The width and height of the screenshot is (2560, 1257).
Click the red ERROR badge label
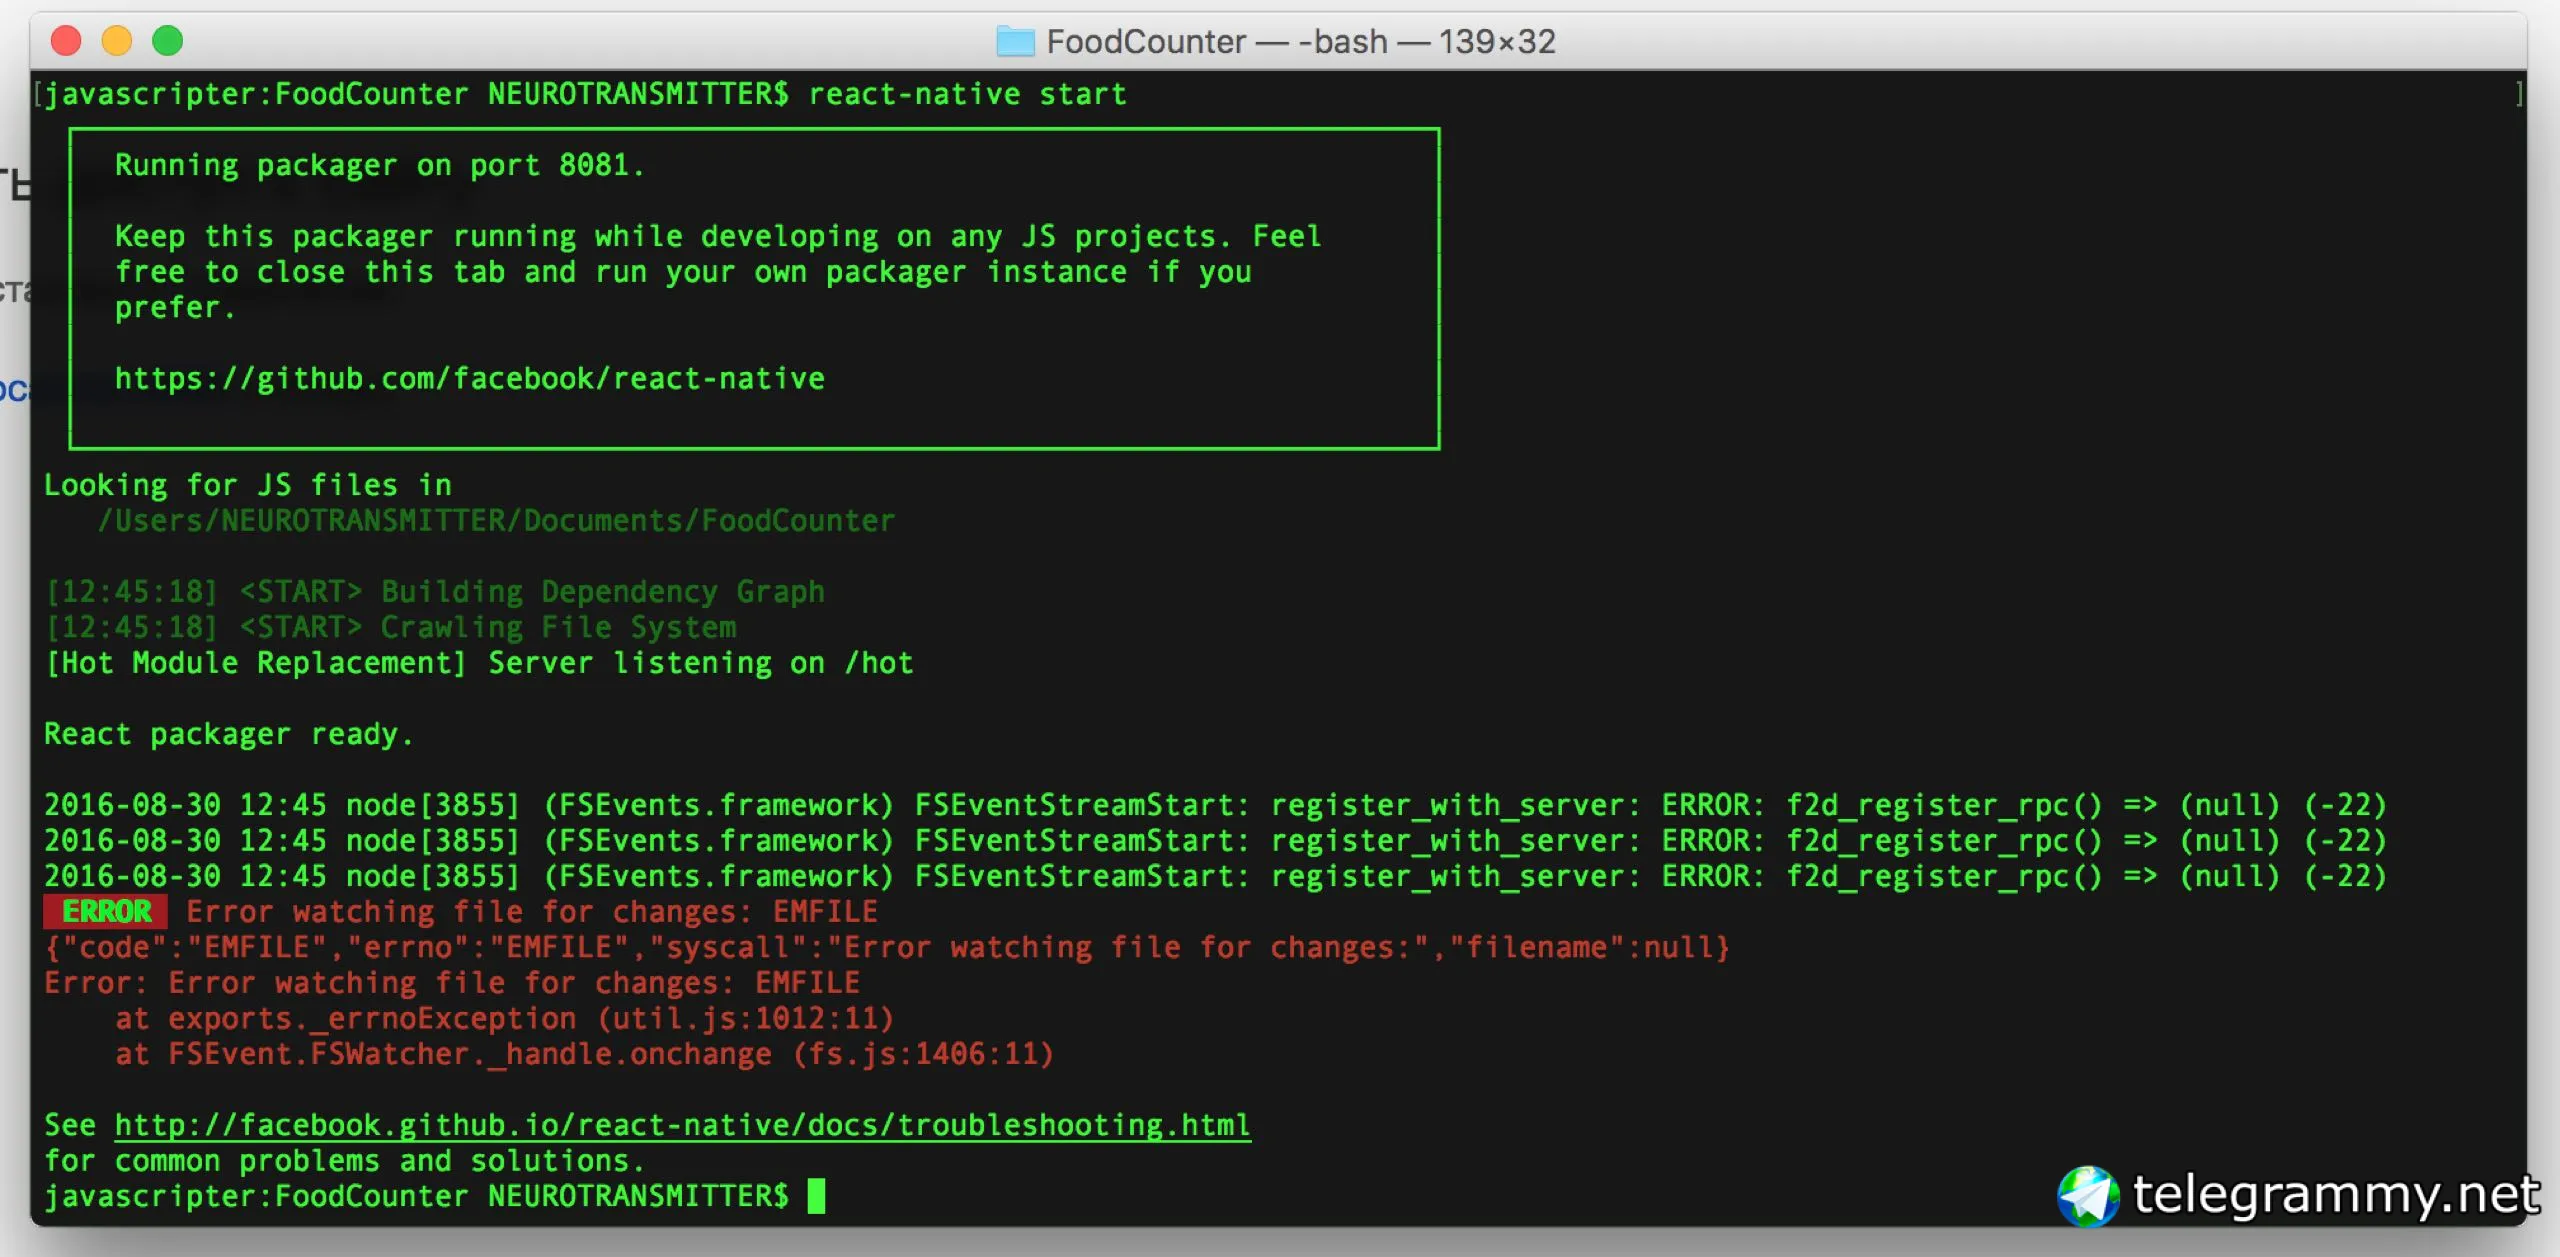pos(106,912)
